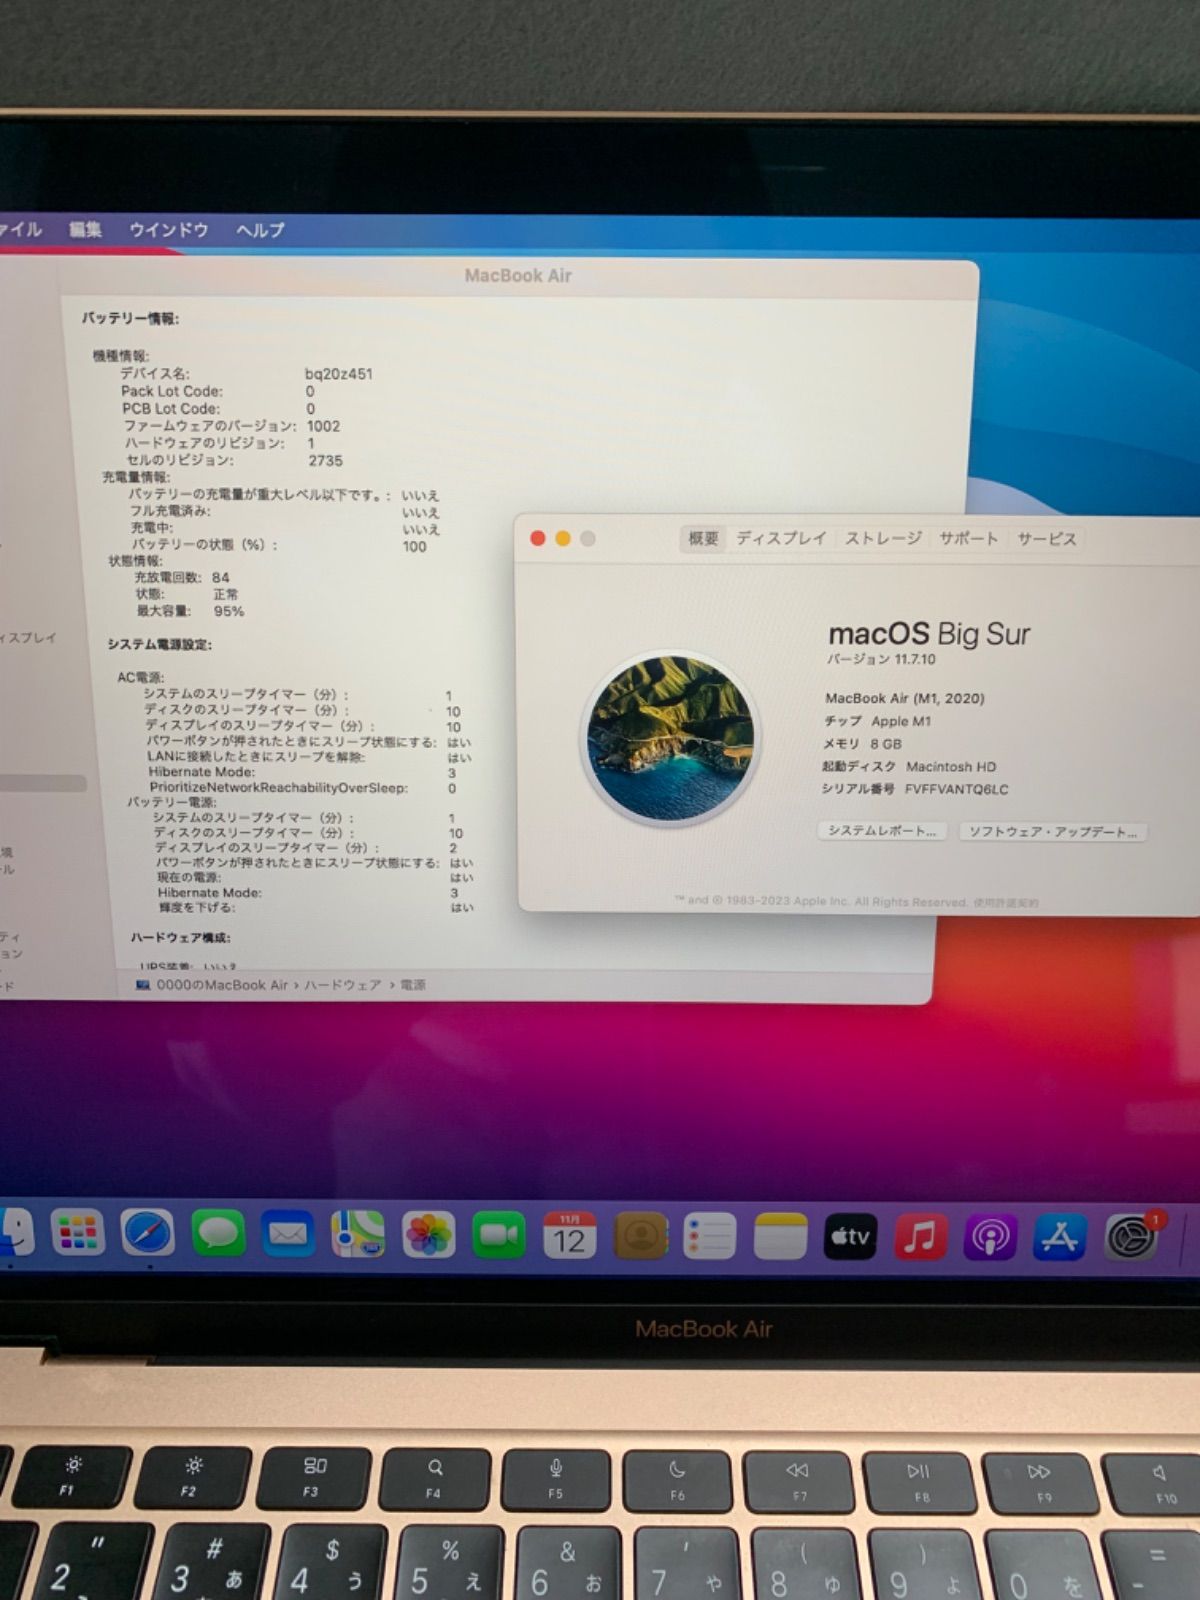Switch to the サポート tab
1200x1600 pixels.
pyautogui.click(x=968, y=538)
